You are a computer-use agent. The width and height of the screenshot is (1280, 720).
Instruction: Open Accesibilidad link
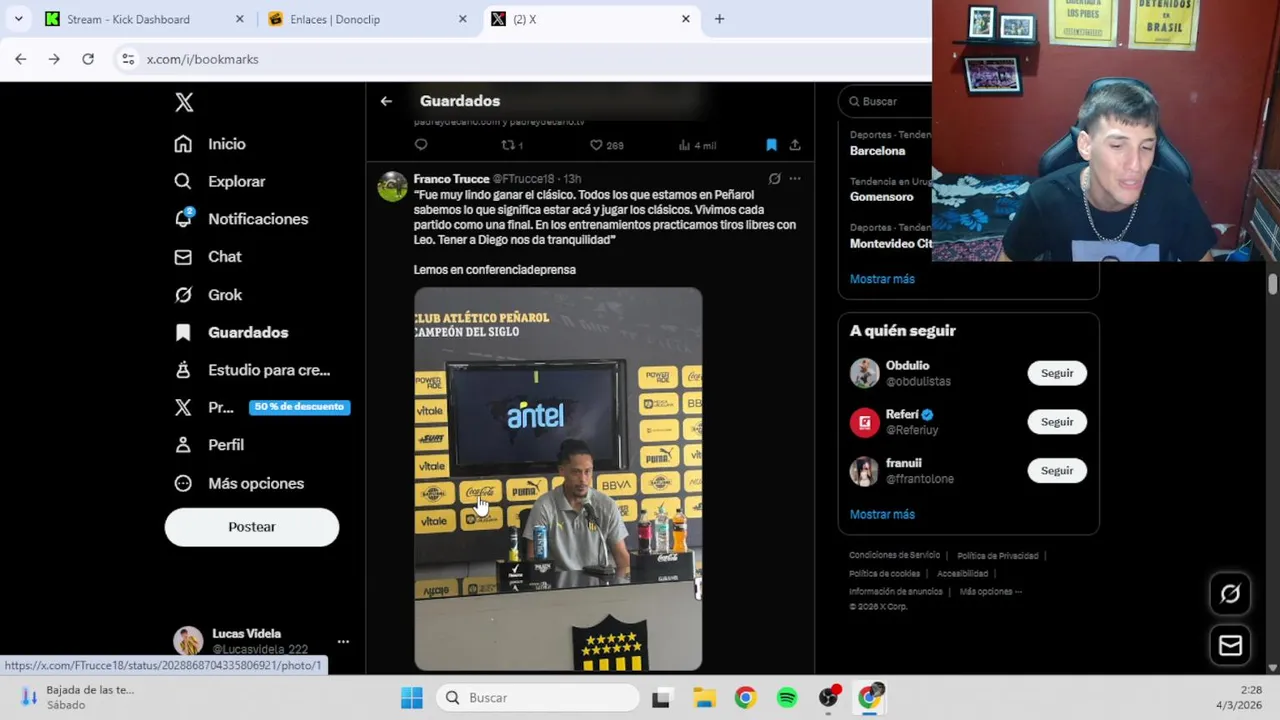[x=963, y=573]
